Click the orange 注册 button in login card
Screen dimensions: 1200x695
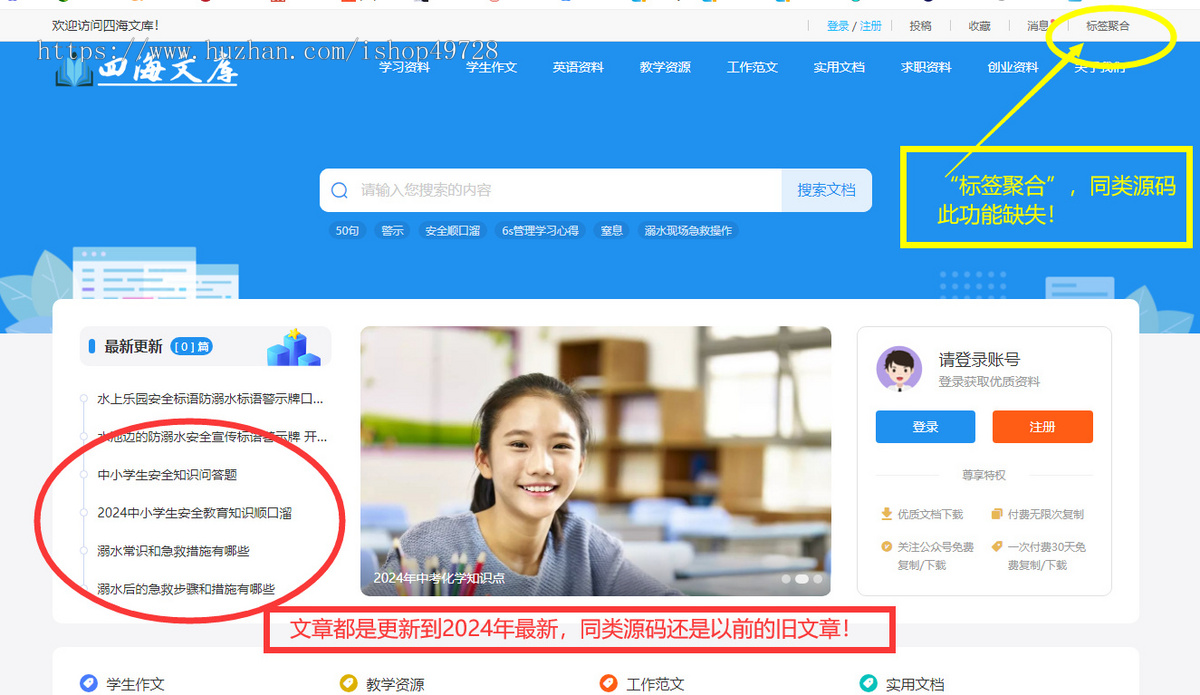pos(1042,426)
